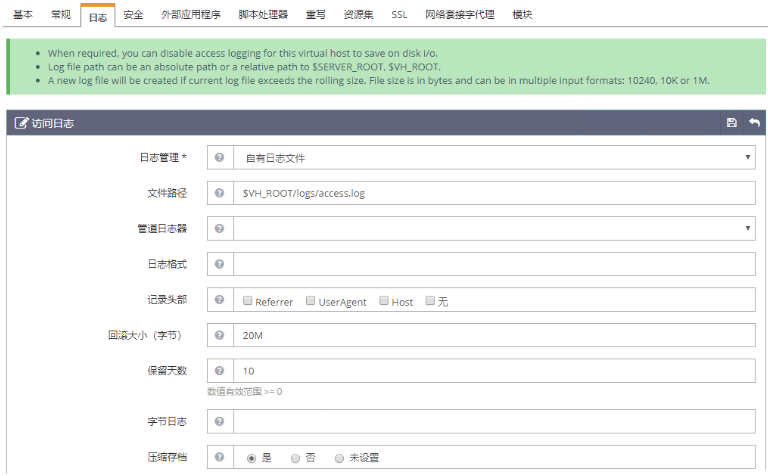Image resolution: width=768 pixels, height=476 pixels.
Task: Click the 日志格式 input field
Action: tap(494, 264)
